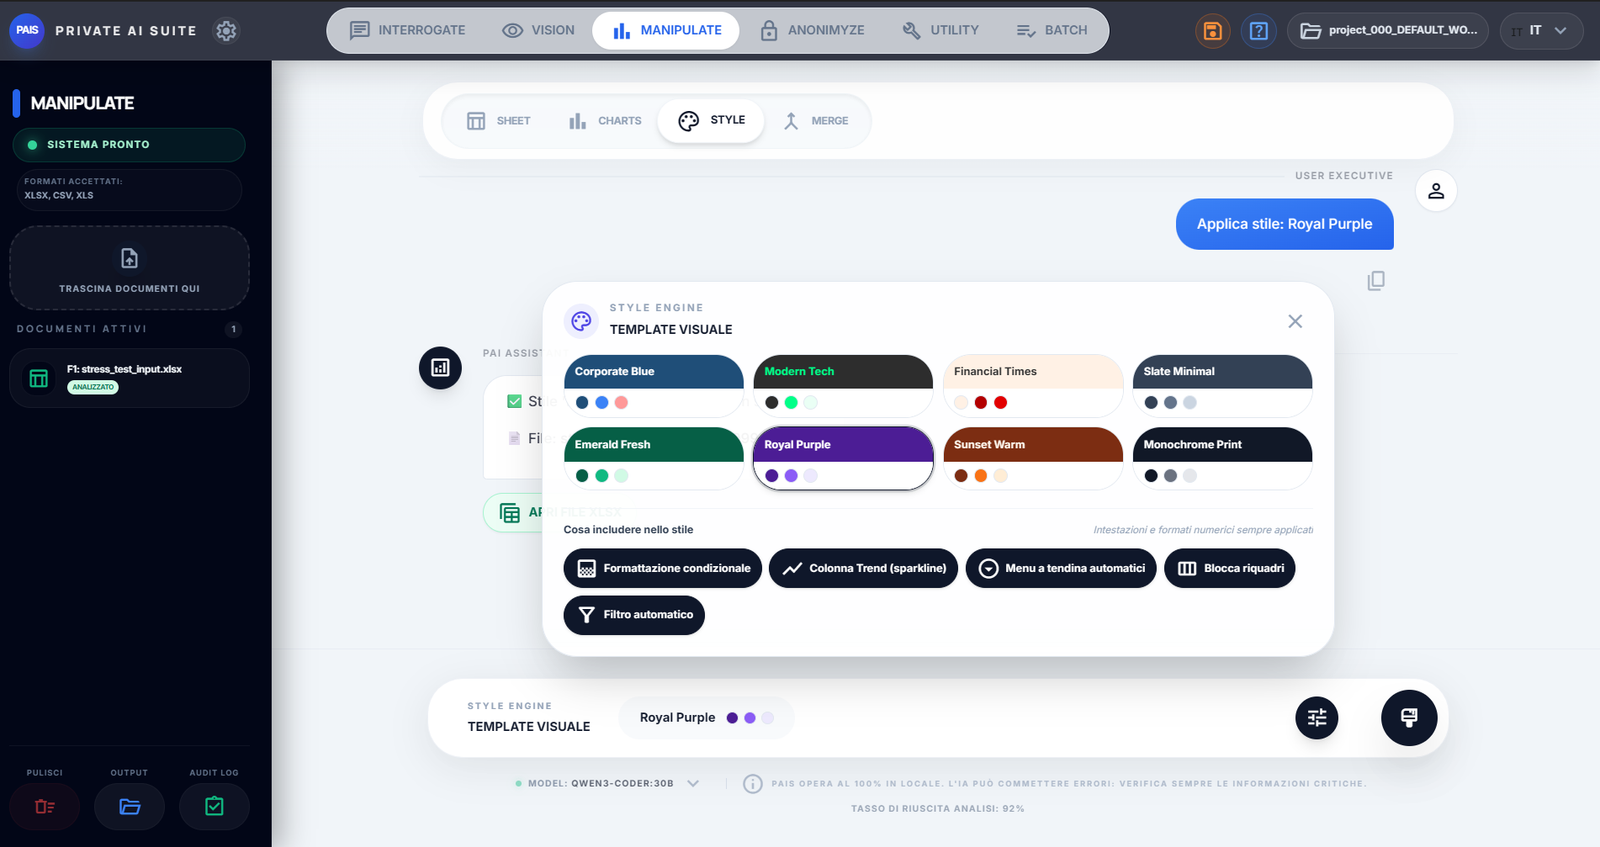Screen dimensions: 1600x847
Task: Open the Audit Log clipboard icon
Action: point(214,806)
